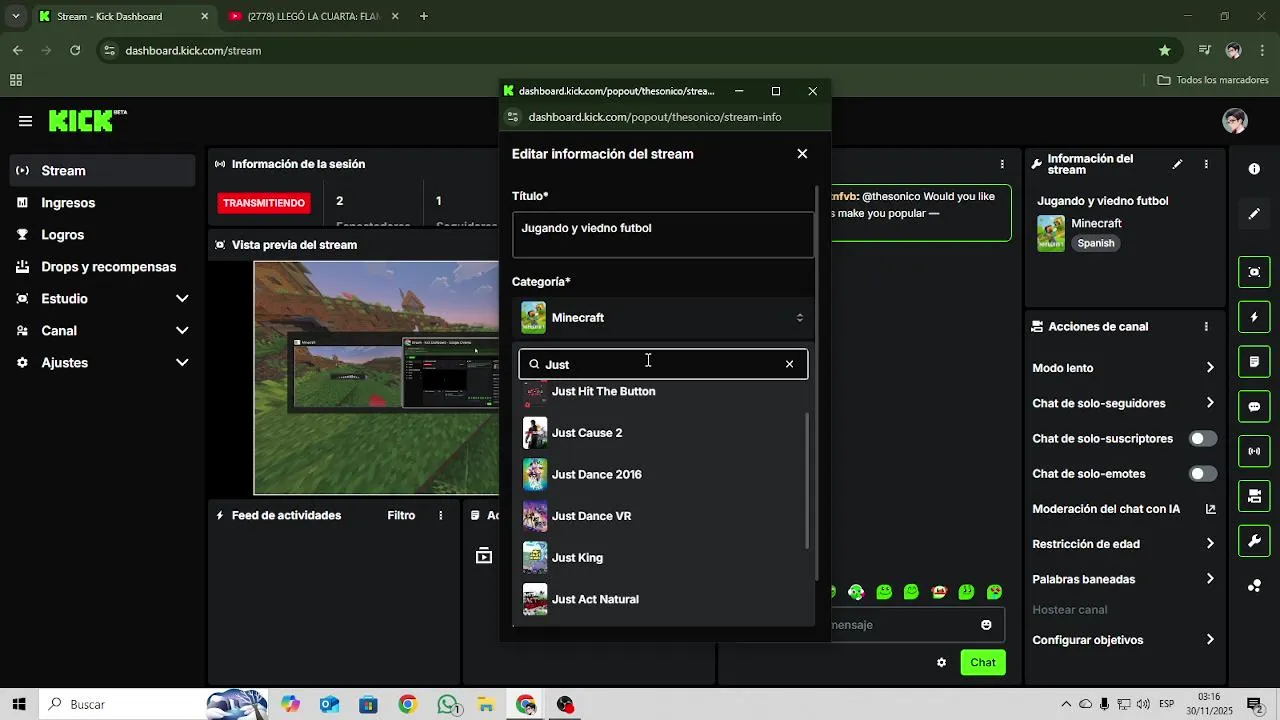This screenshot has height=720, width=1280.
Task: Toggle Chat de solo-emotes switch
Action: pos(1203,474)
